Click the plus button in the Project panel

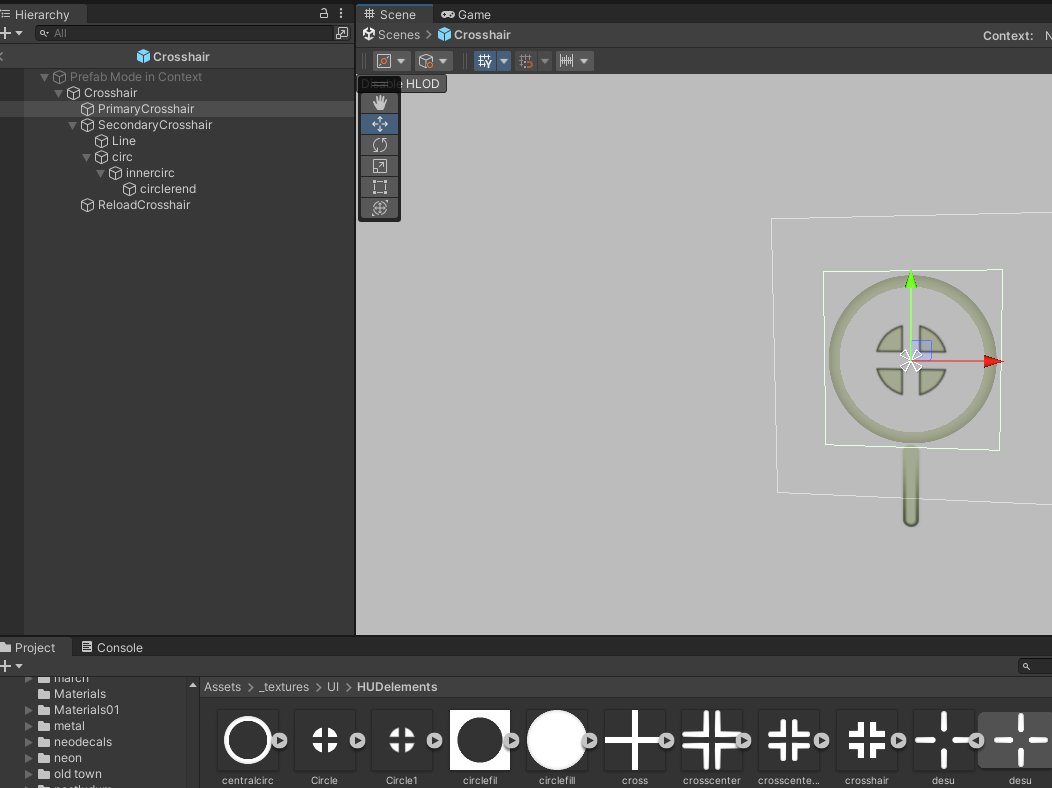(5, 666)
